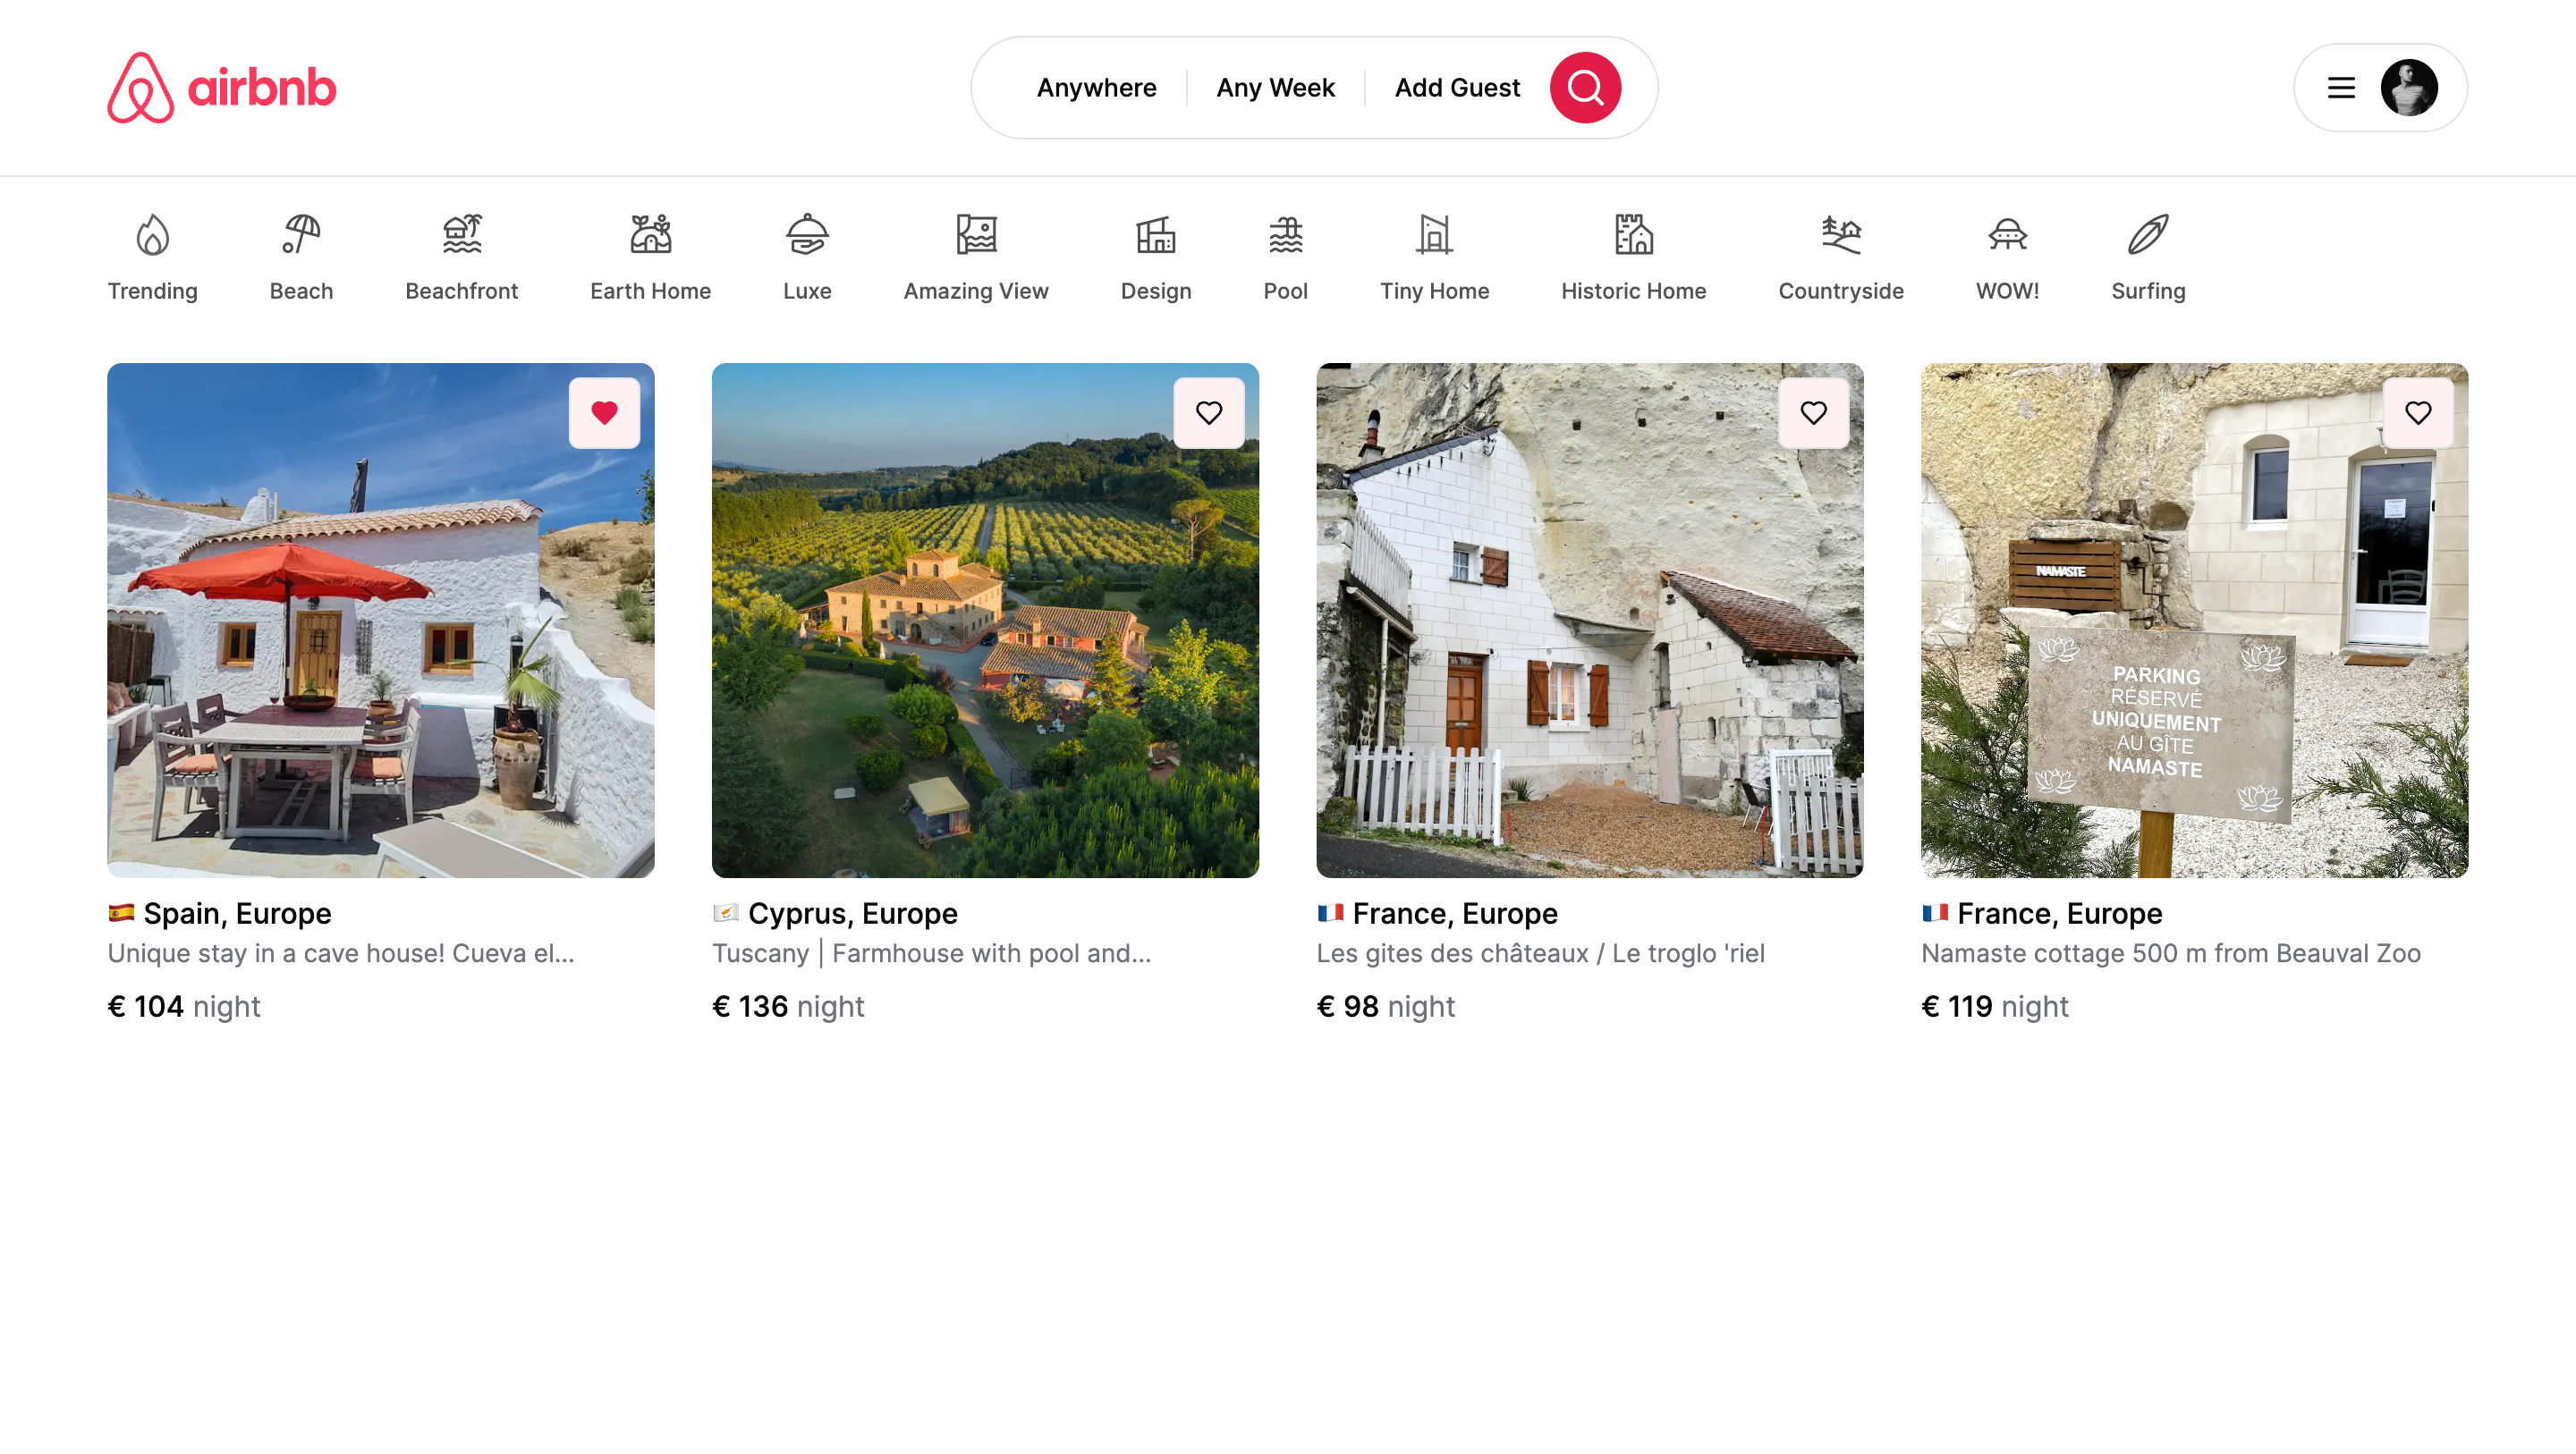
Task: Expand the Add Guest selector
Action: click(1457, 88)
